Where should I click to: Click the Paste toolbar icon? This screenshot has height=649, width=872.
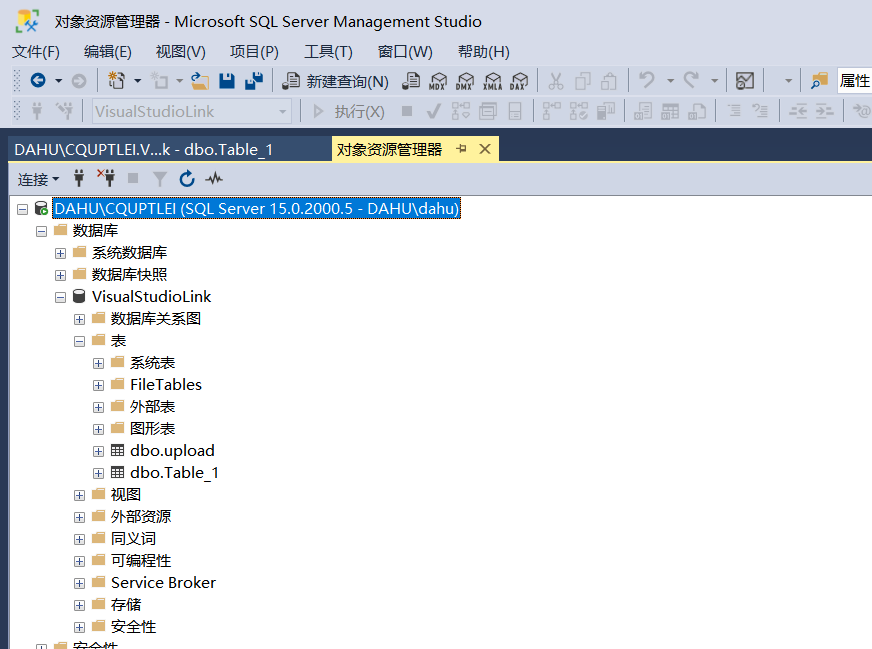[x=609, y=81]
